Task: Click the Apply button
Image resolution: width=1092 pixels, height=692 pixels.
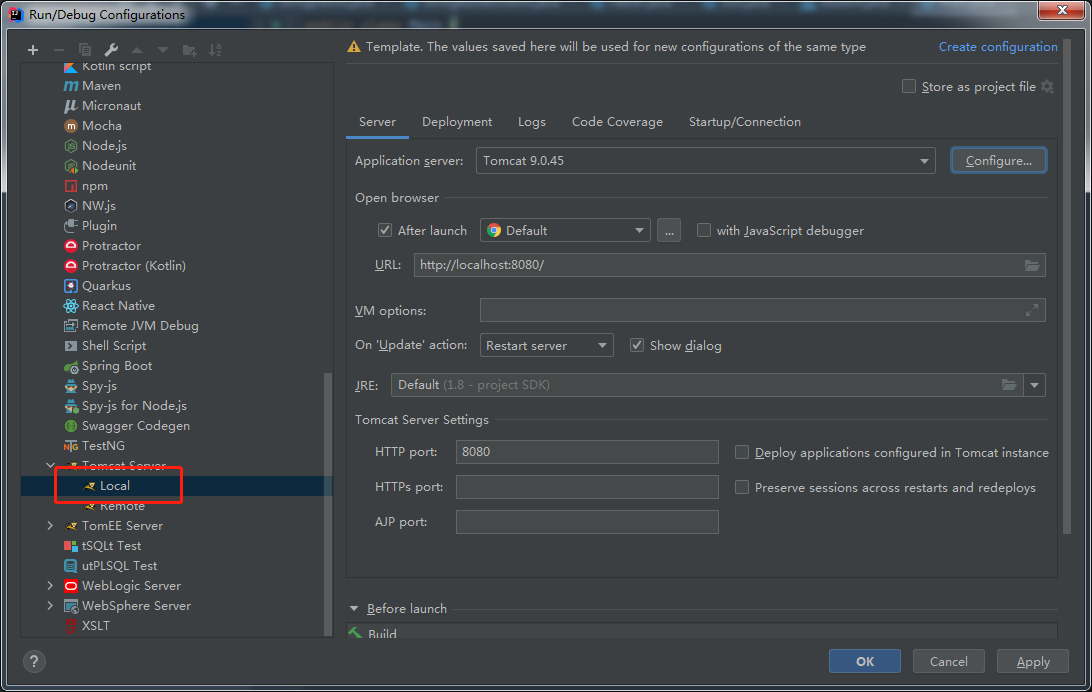Action: [x=1033, y=661]
